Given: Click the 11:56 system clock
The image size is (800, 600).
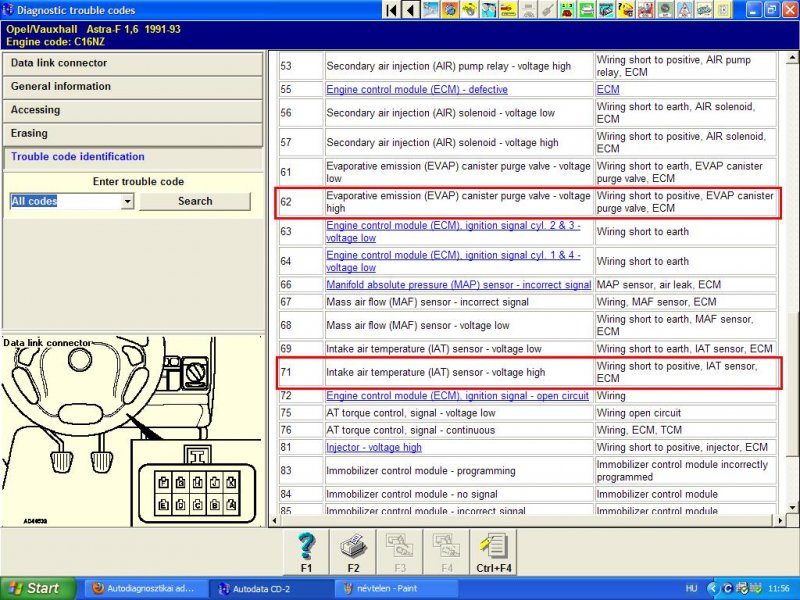Looking at the screenshot, I should (x=779, y=589).
